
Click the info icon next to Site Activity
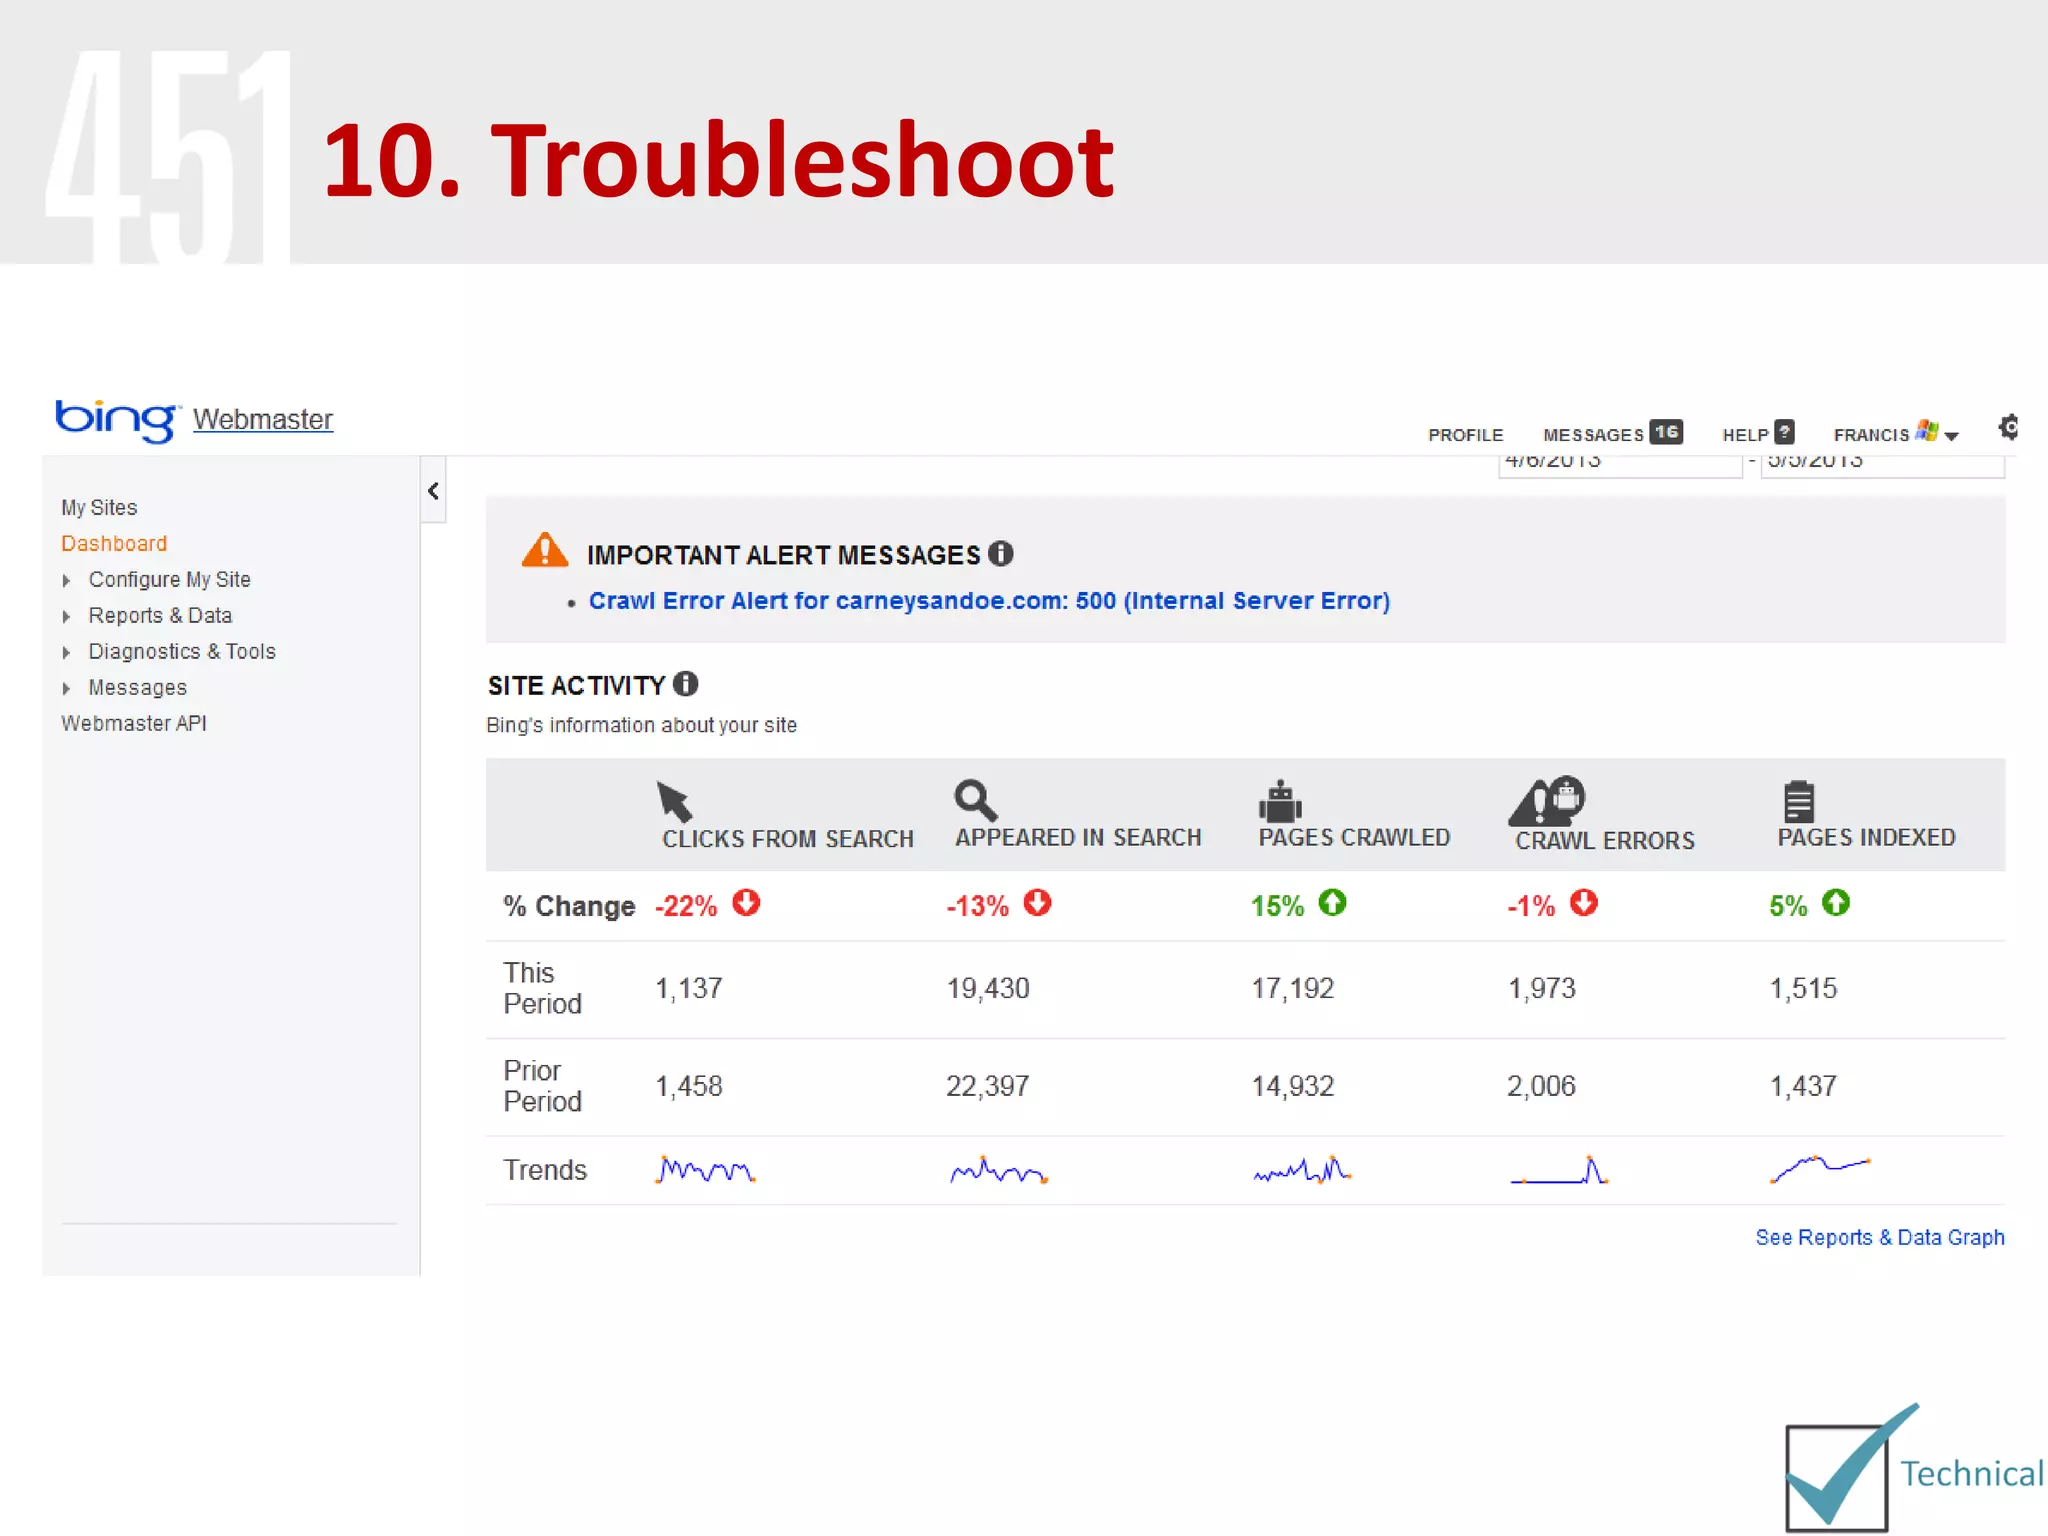(685, 684)
